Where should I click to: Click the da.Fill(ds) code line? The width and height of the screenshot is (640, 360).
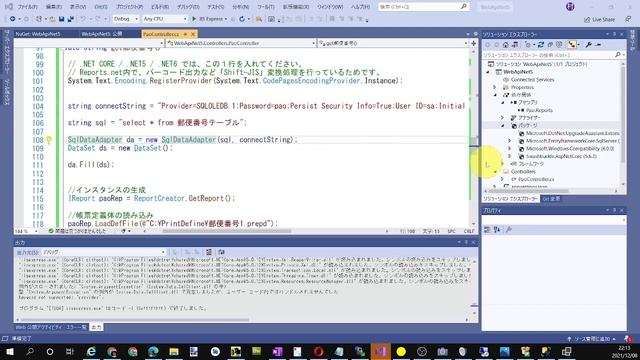[91, 164]
